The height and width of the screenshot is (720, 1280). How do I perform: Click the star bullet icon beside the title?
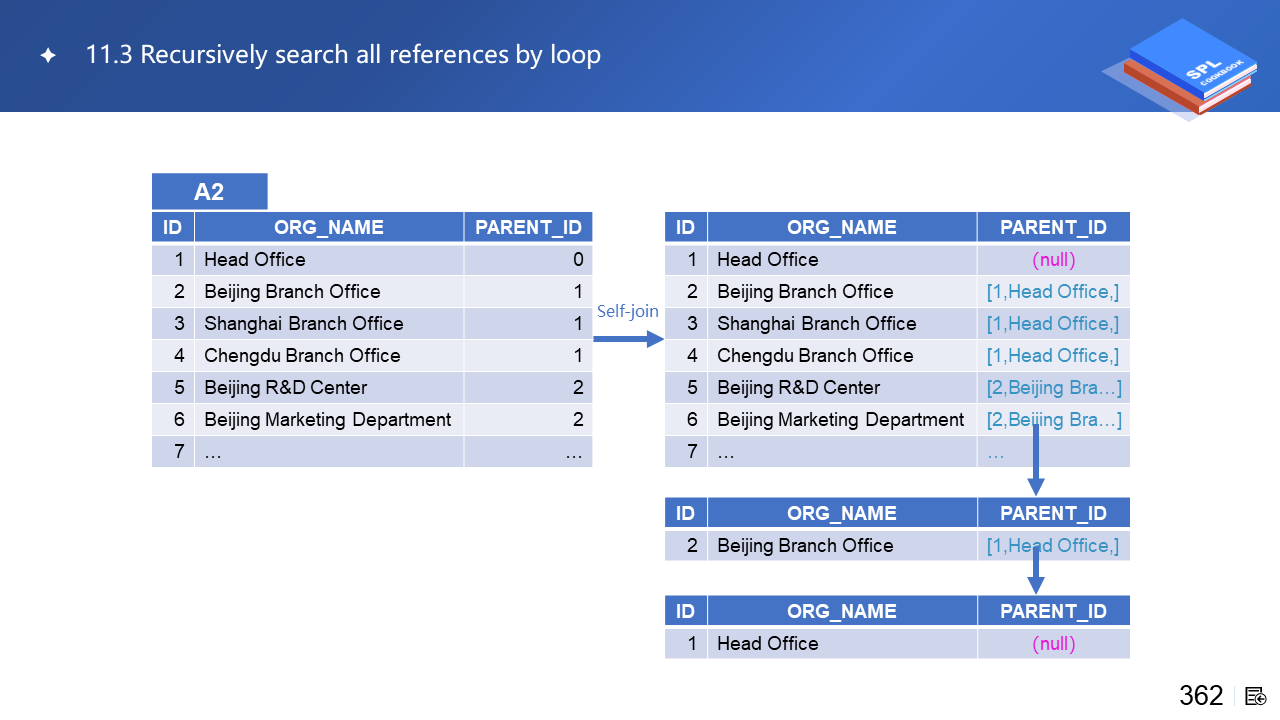point(48,56)
